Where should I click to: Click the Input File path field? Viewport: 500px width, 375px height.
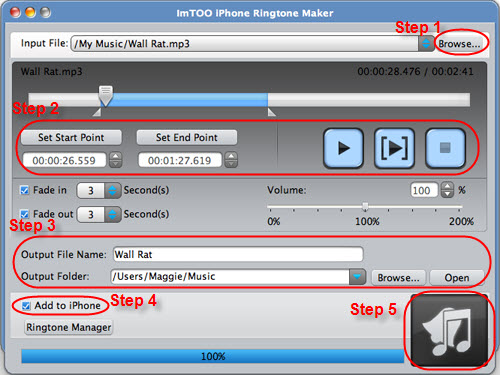coord(245,44)
